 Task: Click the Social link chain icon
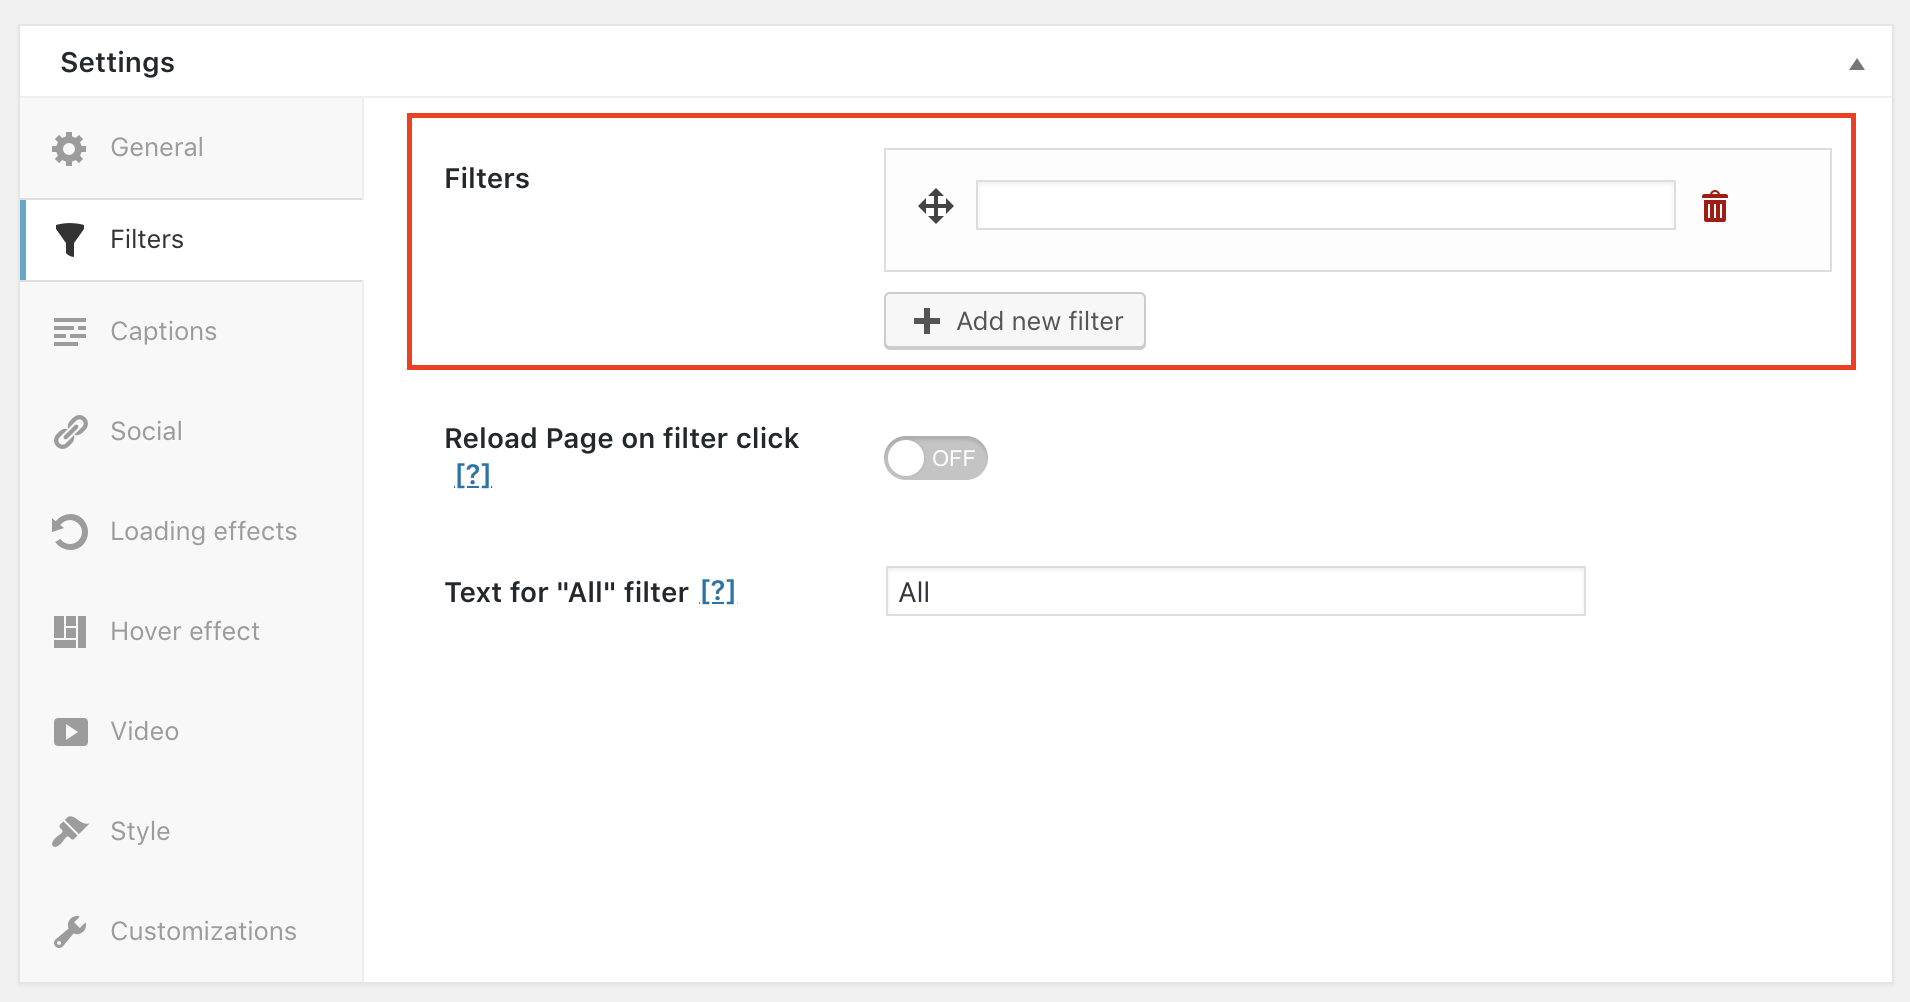tap(70, 432)
